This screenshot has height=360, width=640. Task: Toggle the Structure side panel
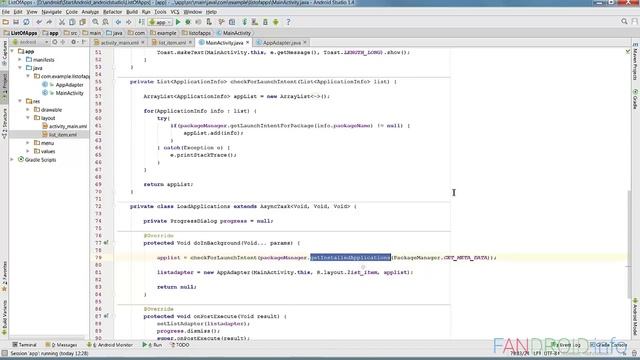tap(4, 123)
